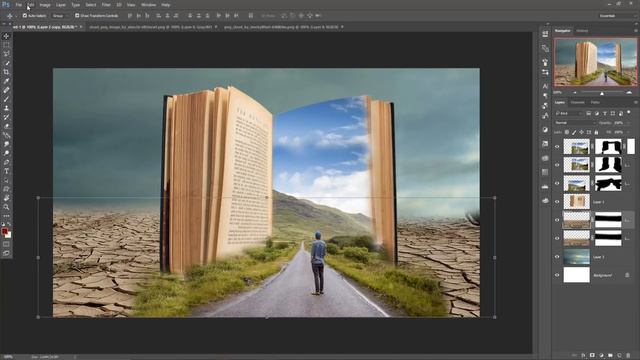The image size is (640, 360).
Task: Hide the Background layer via eye icon
Action: click(x=557, y=275)
